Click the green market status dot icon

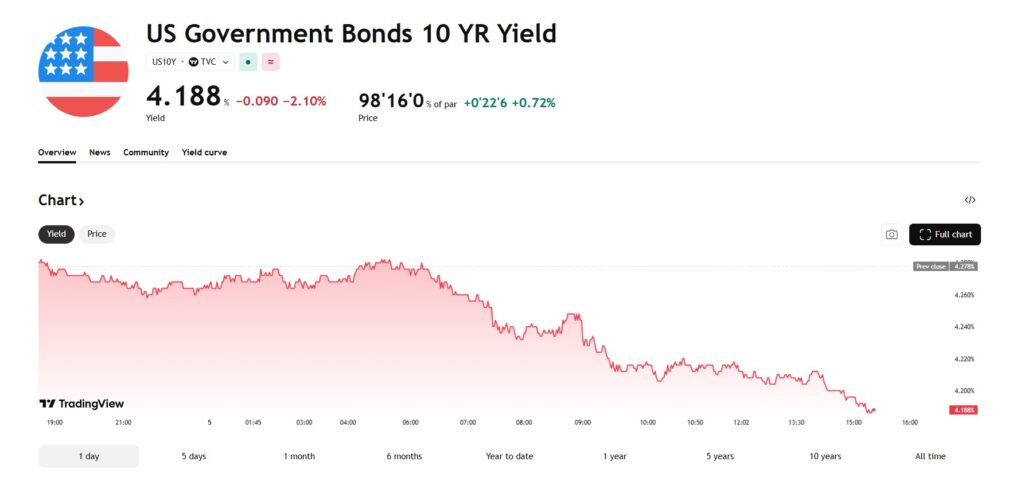pos(248,62)
